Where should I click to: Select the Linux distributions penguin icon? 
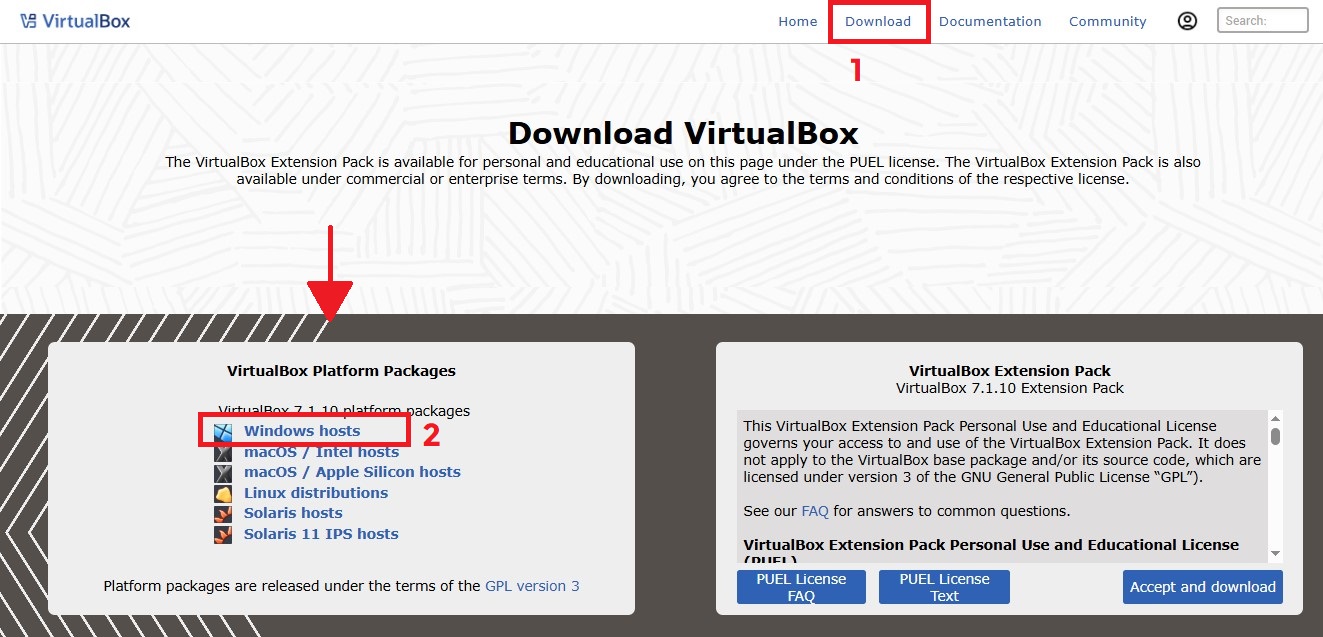tap(223, 492)
